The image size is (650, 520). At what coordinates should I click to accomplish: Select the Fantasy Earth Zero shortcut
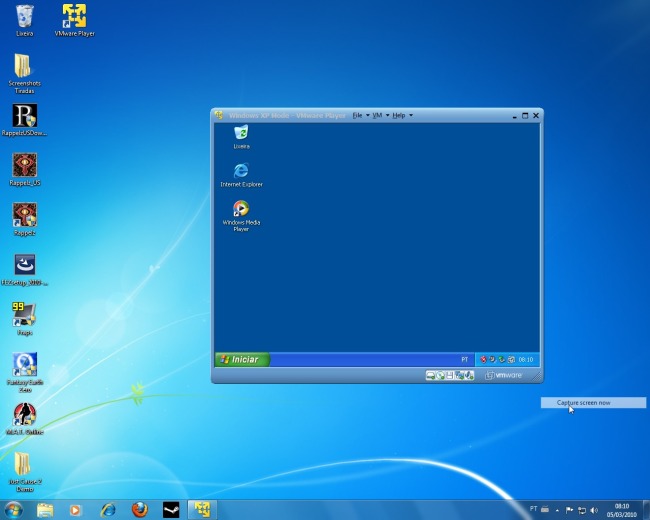[24, 372]
